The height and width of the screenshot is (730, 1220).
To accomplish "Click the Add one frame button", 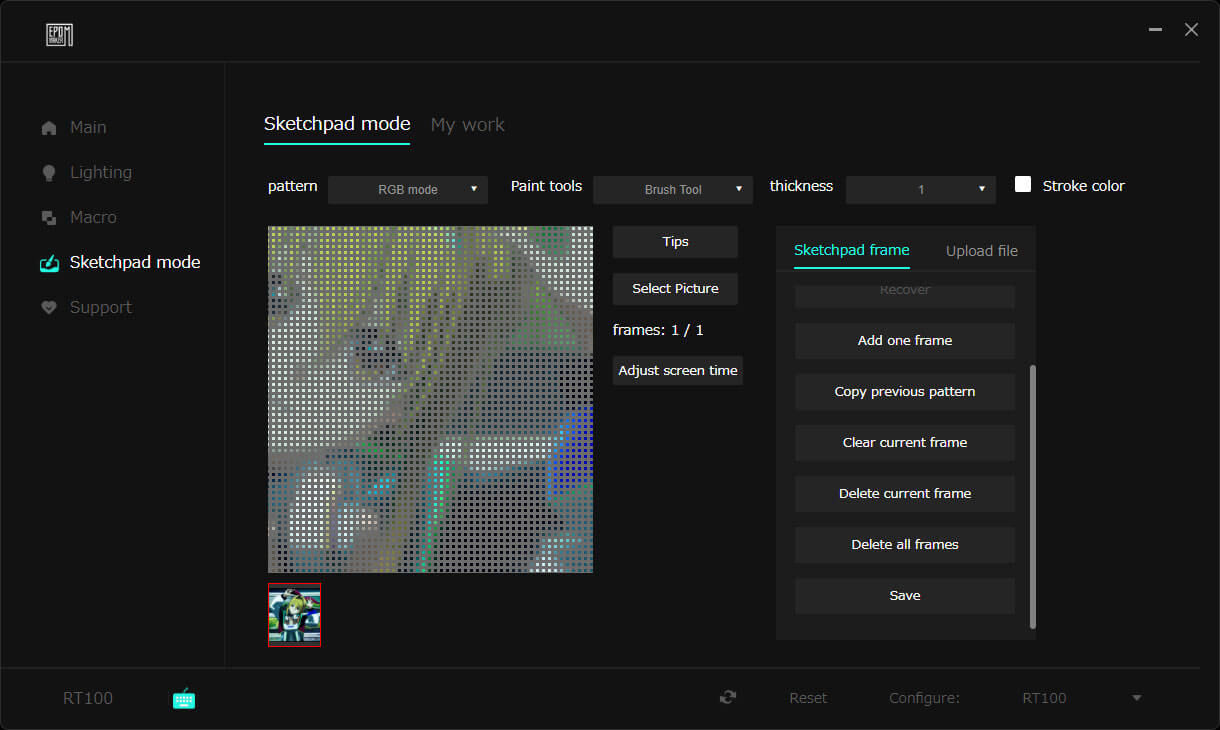I will pos(905,341).
